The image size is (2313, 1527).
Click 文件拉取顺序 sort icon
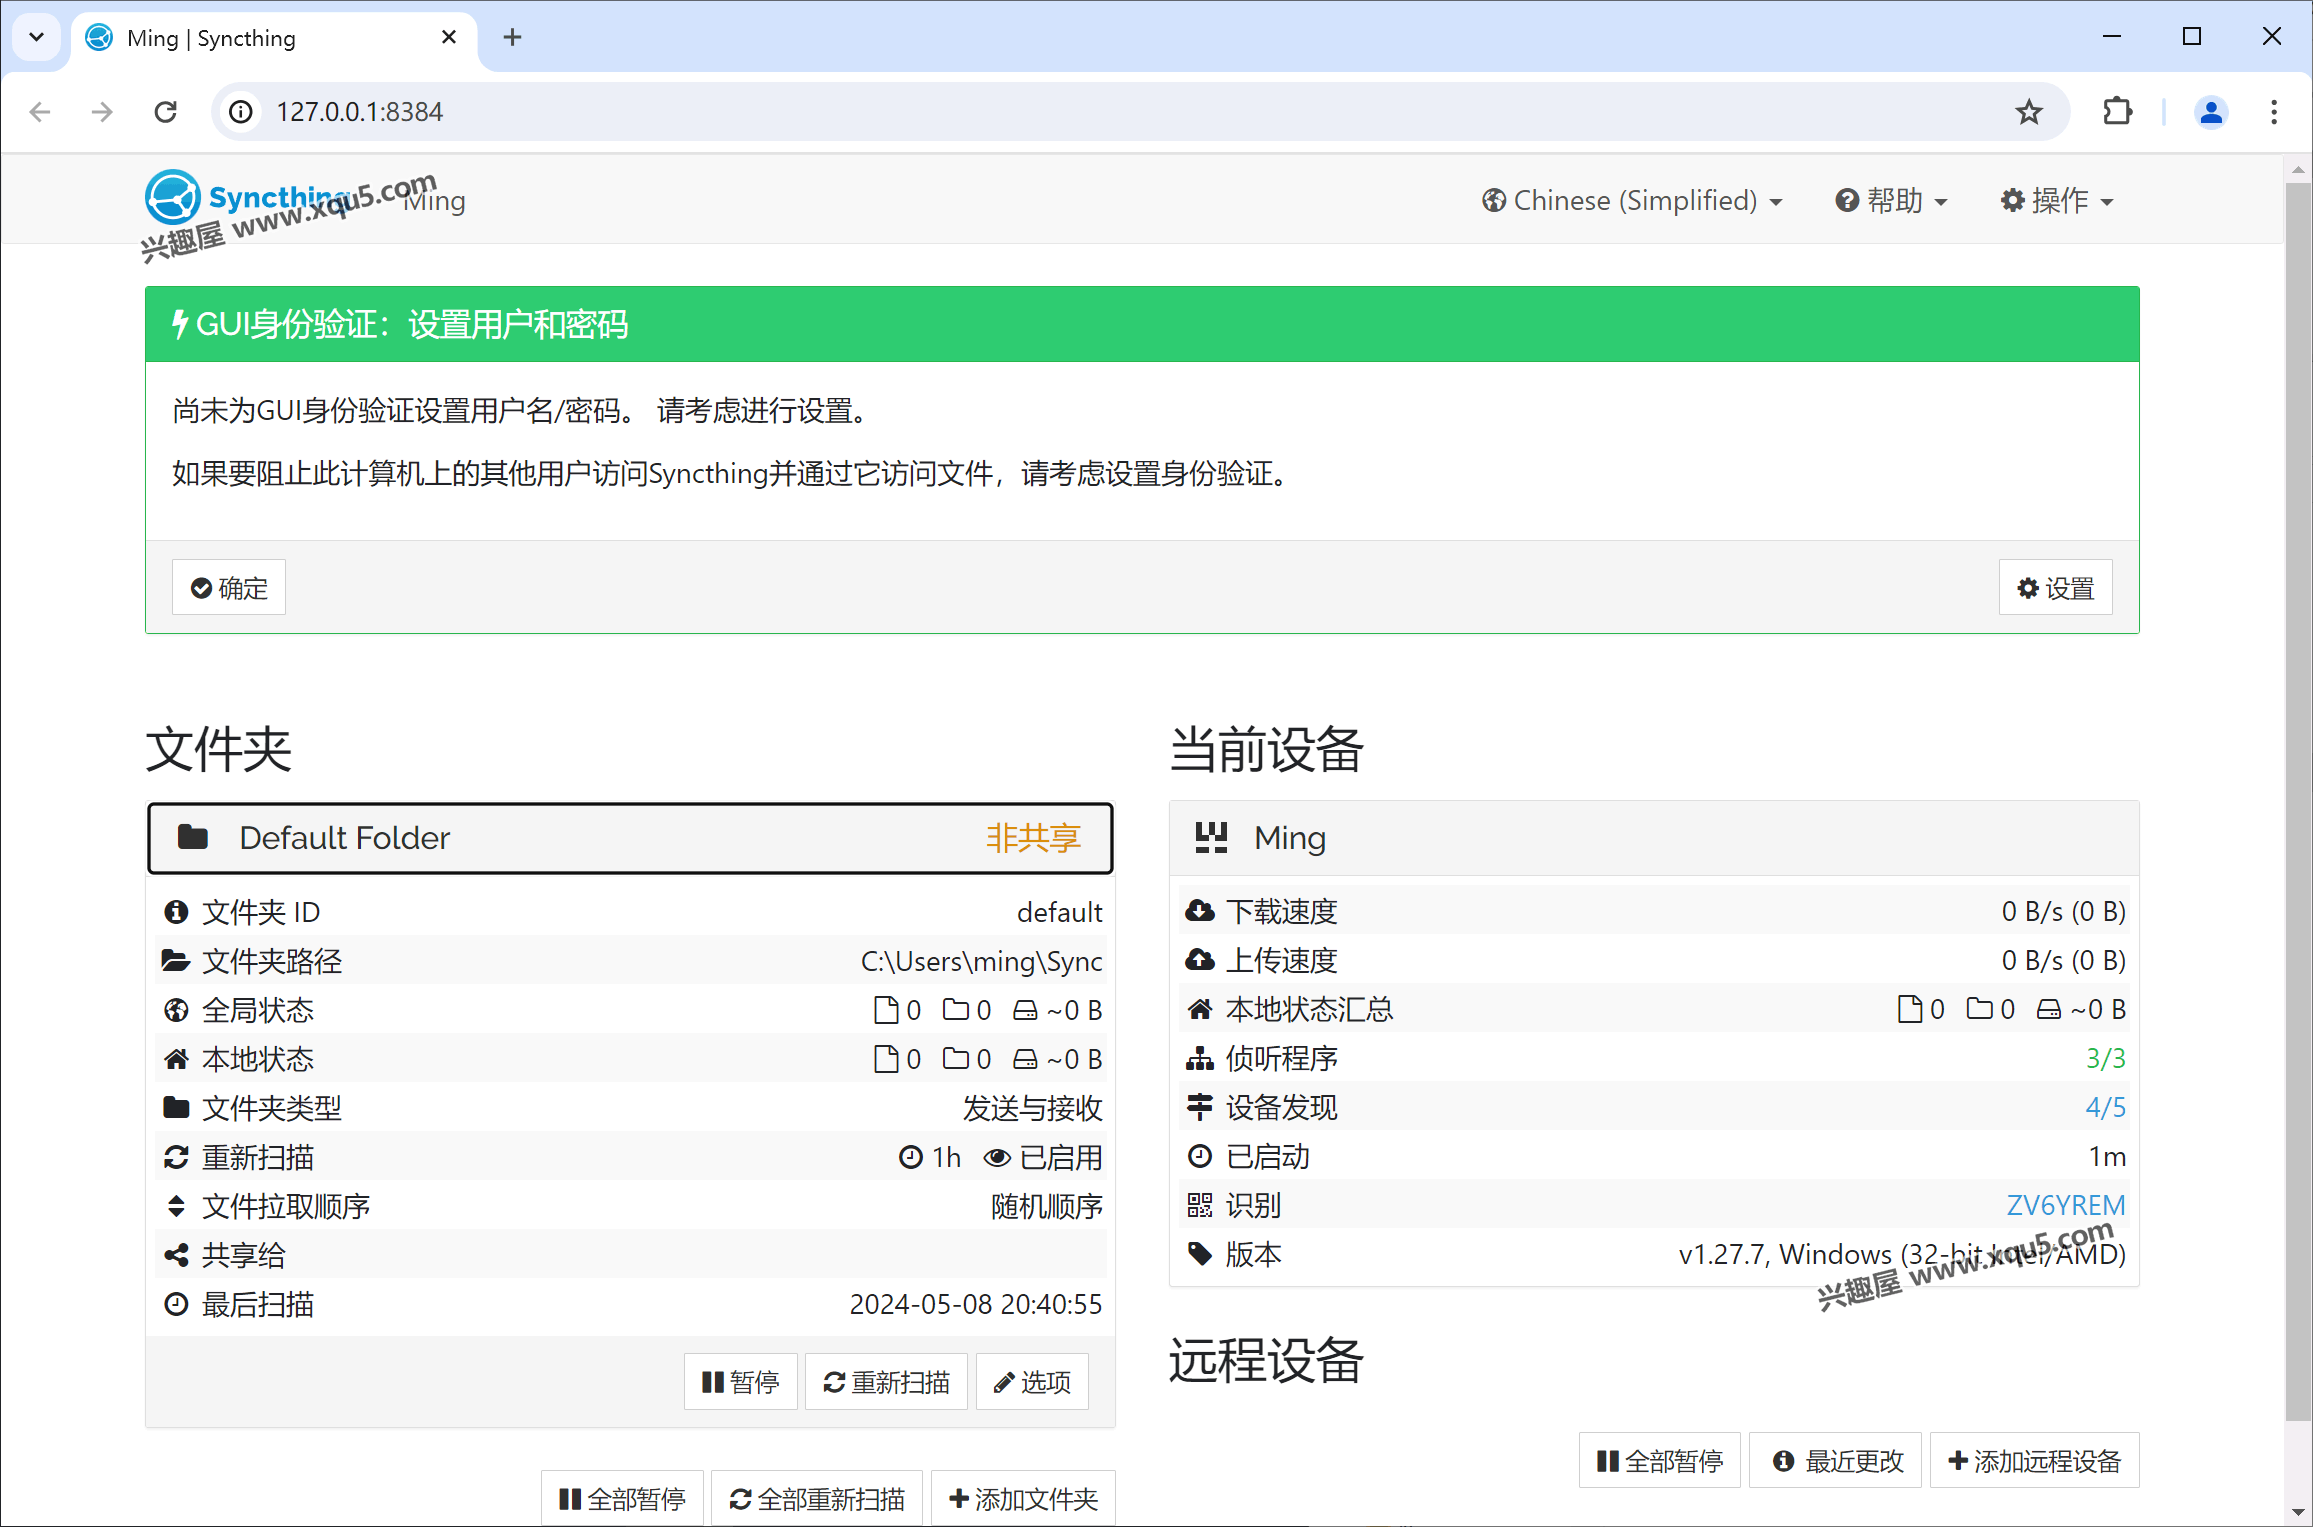pyautogui.click(x=176, y=1206)
